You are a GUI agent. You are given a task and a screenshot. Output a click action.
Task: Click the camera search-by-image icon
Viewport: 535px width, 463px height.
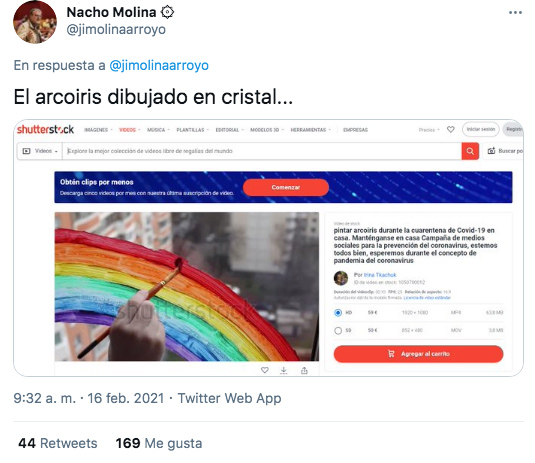(491, 151)
